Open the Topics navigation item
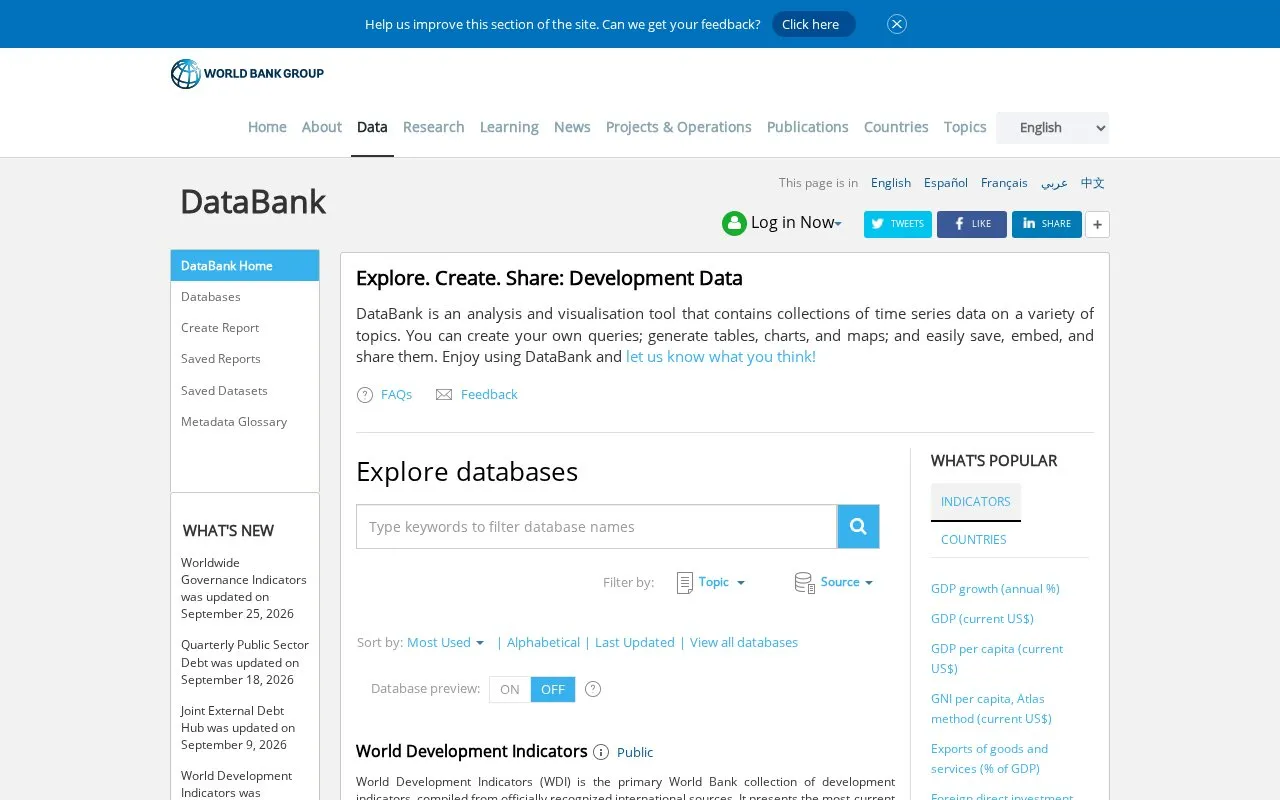1280x800 pixels. pyautogui.click(x=965, y=127)
